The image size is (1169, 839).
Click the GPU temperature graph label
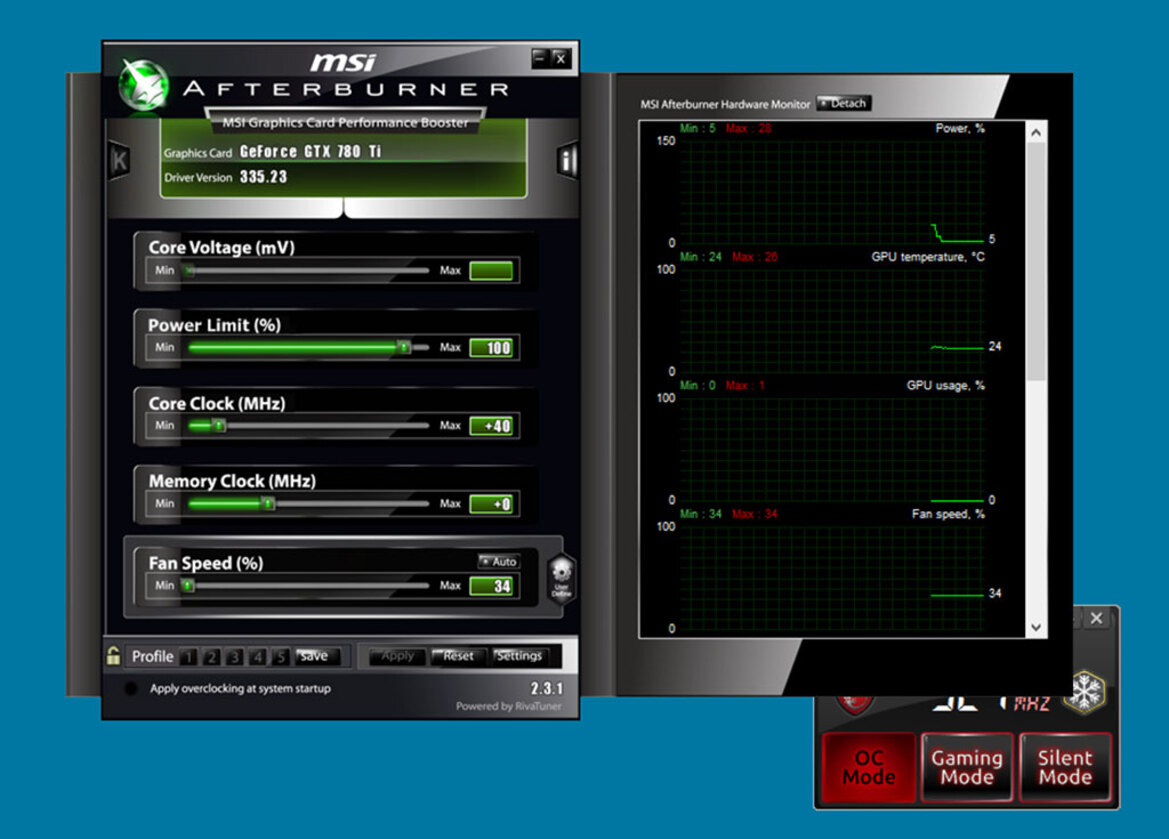[x=927, y=257]
